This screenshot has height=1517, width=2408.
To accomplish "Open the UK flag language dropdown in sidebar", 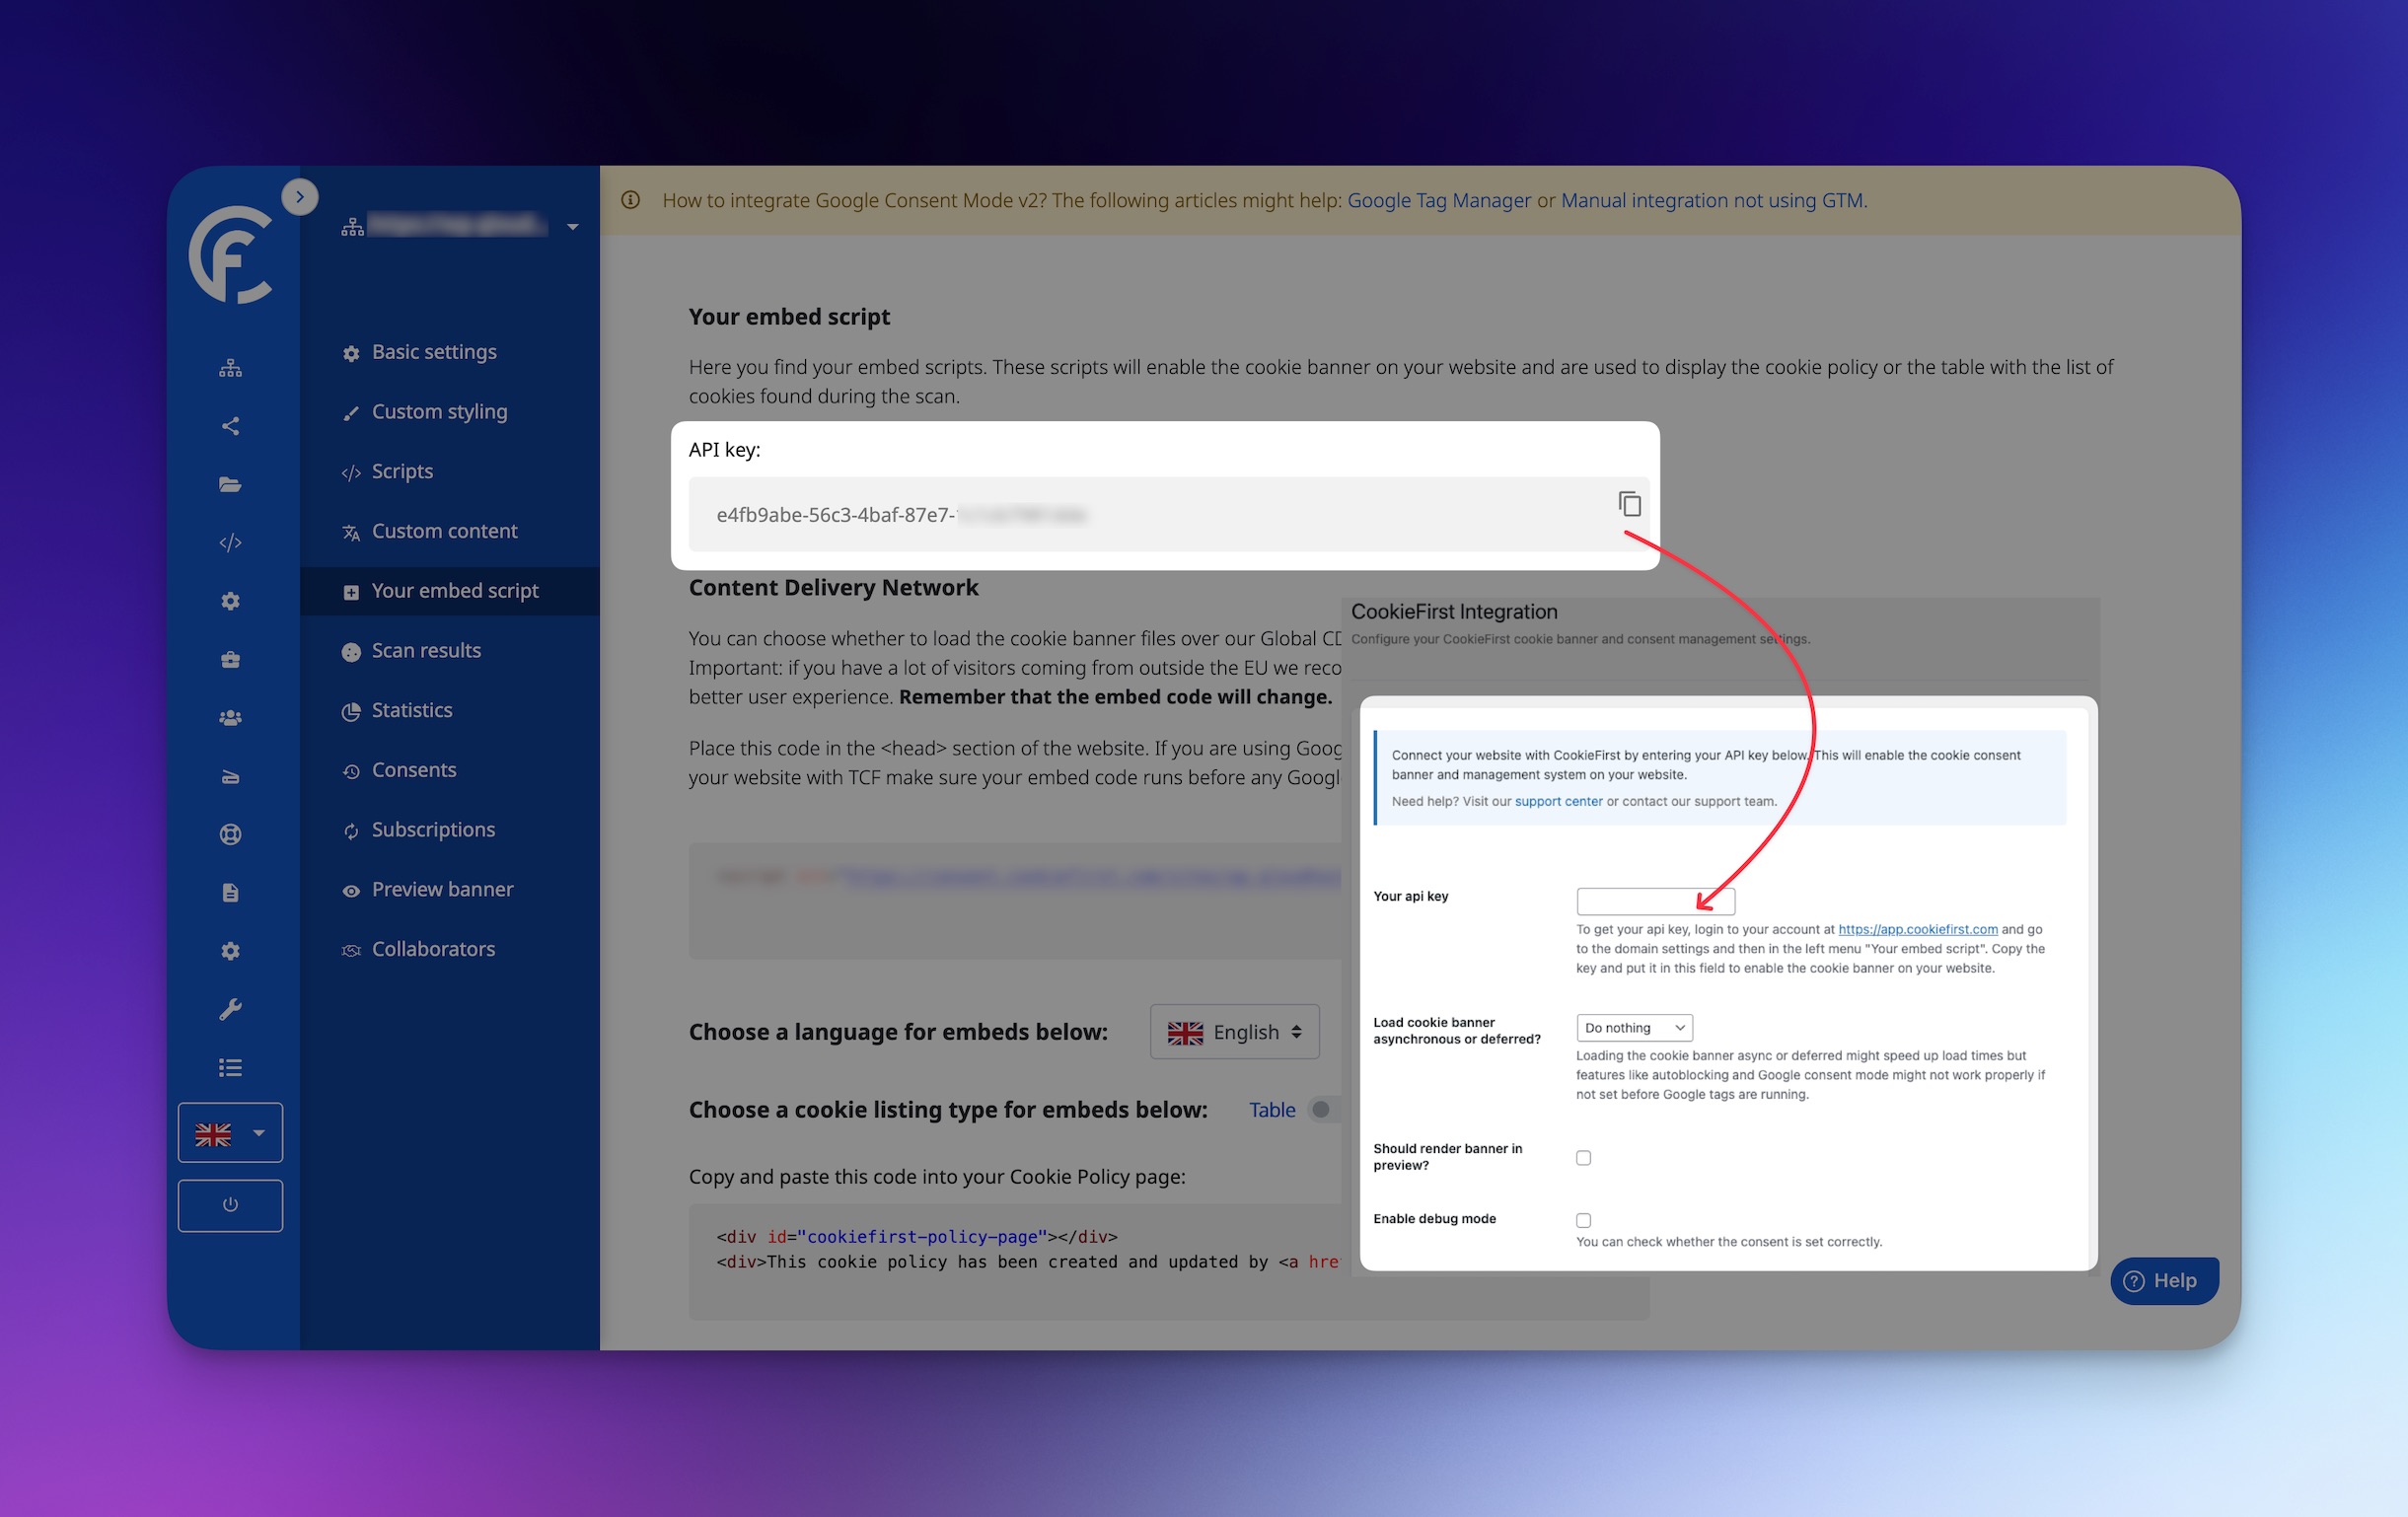I will pos(230,1133).
